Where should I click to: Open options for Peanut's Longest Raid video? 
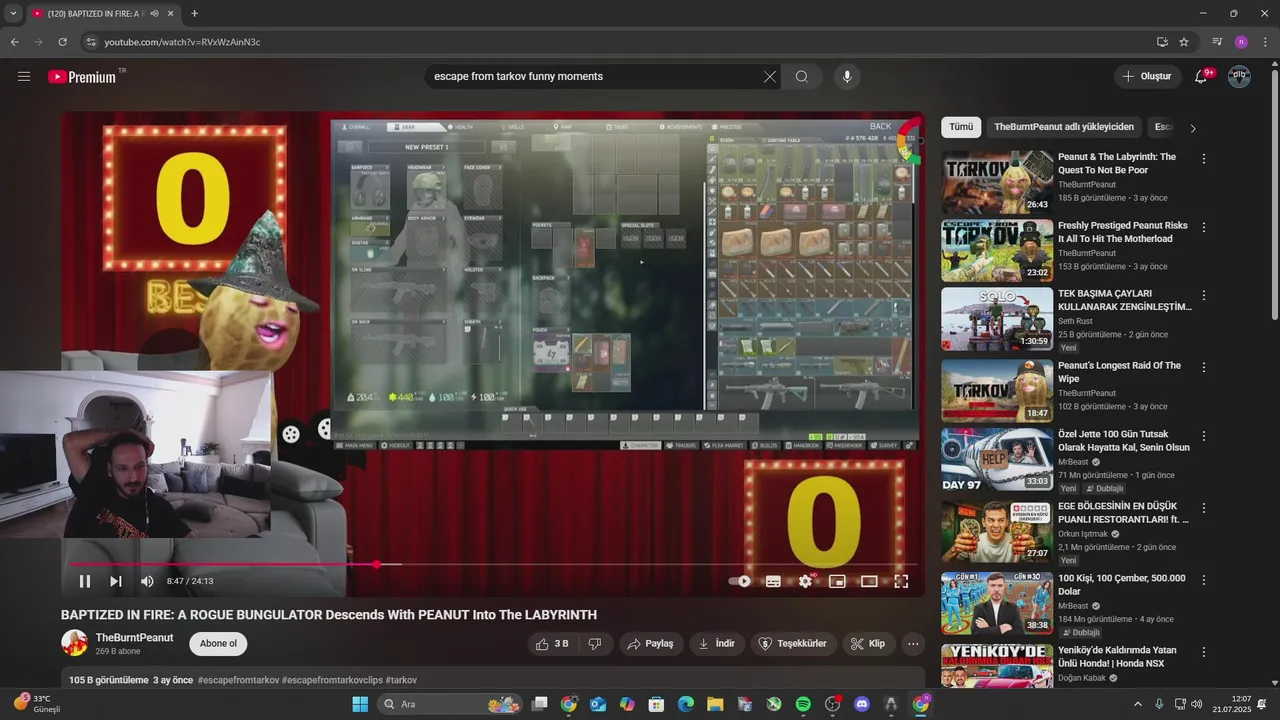(1204, 367)
